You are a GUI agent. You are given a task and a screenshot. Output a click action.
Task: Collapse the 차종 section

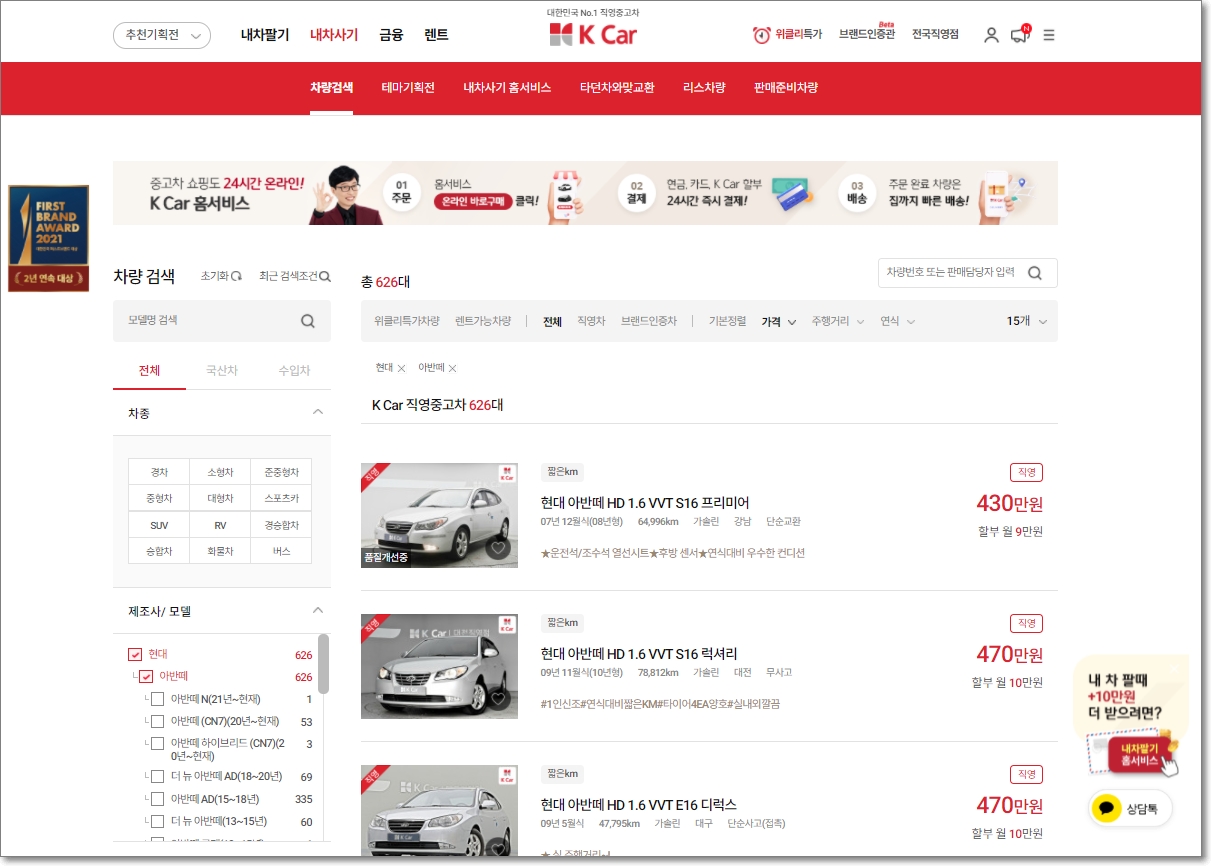pyautogui.click(x=318, y=412)
